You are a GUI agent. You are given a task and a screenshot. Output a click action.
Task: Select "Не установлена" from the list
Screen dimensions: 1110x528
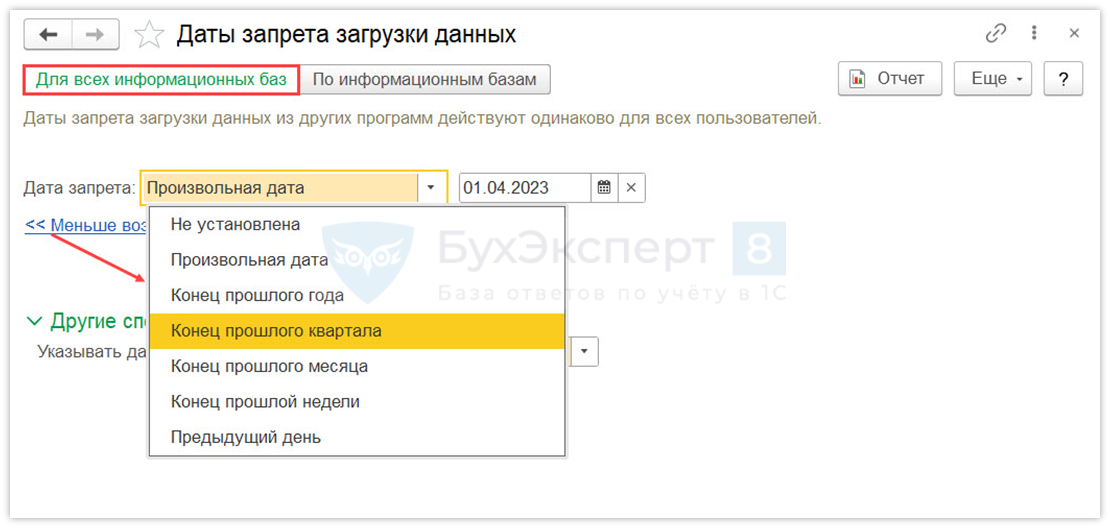pyautogui.click(x=235, y=224)
